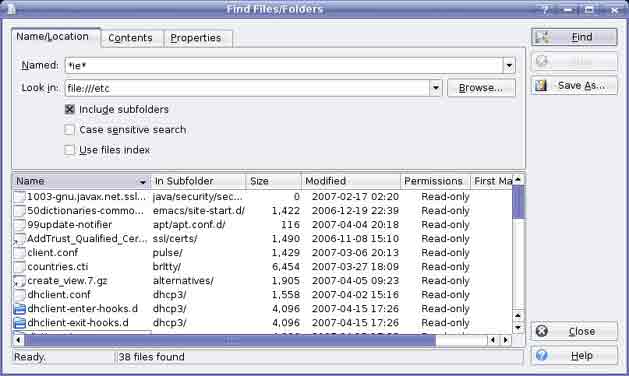Click the Browse button
The height and width of the screenshot is (376, 629).
(481, 87)
